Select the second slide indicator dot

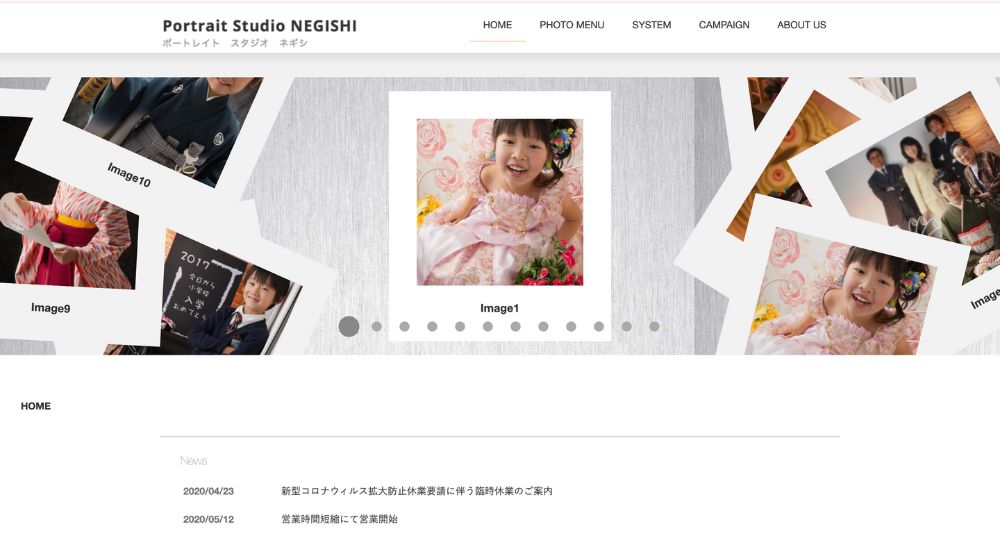point(377,326)
